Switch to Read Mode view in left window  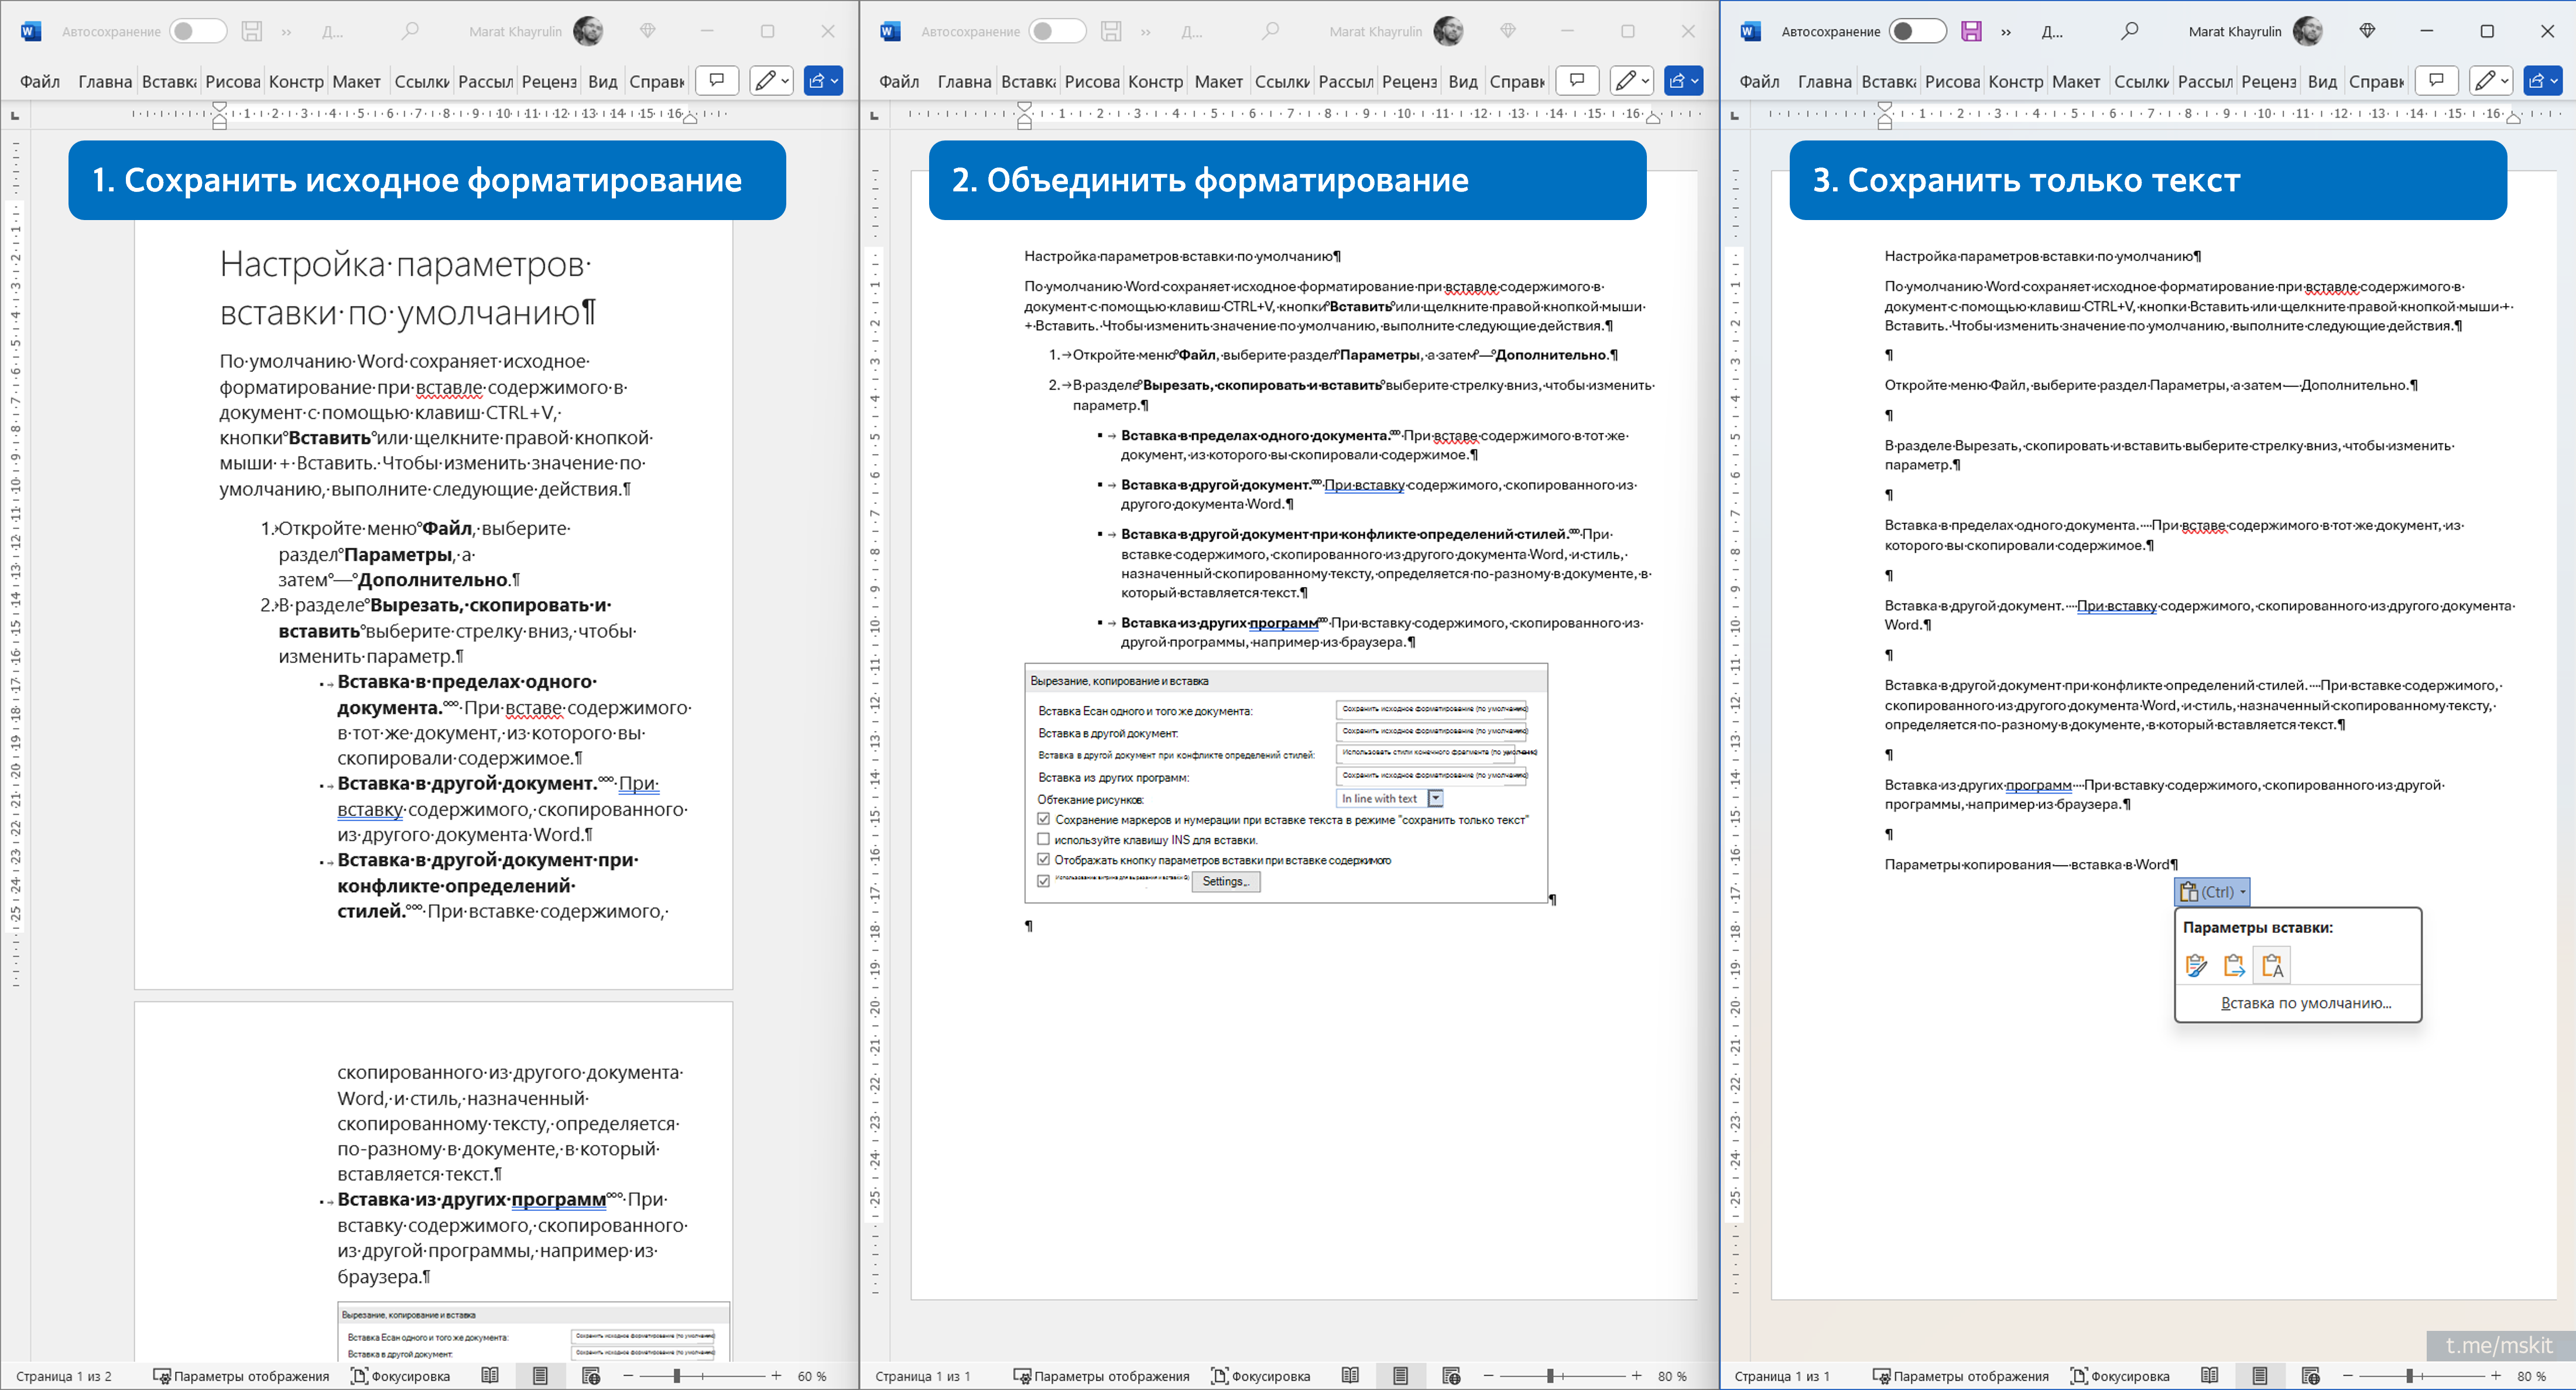pos(490,1376)
